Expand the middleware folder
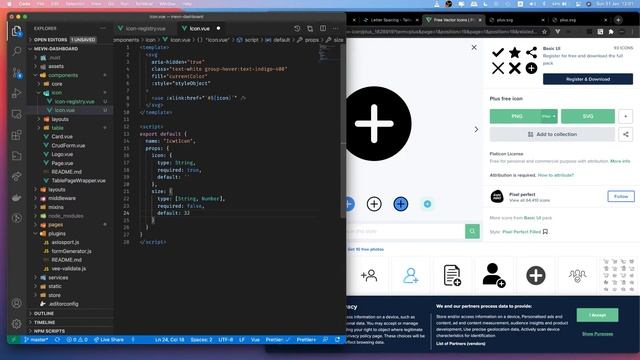640x360 pixels. pos(36,198)
